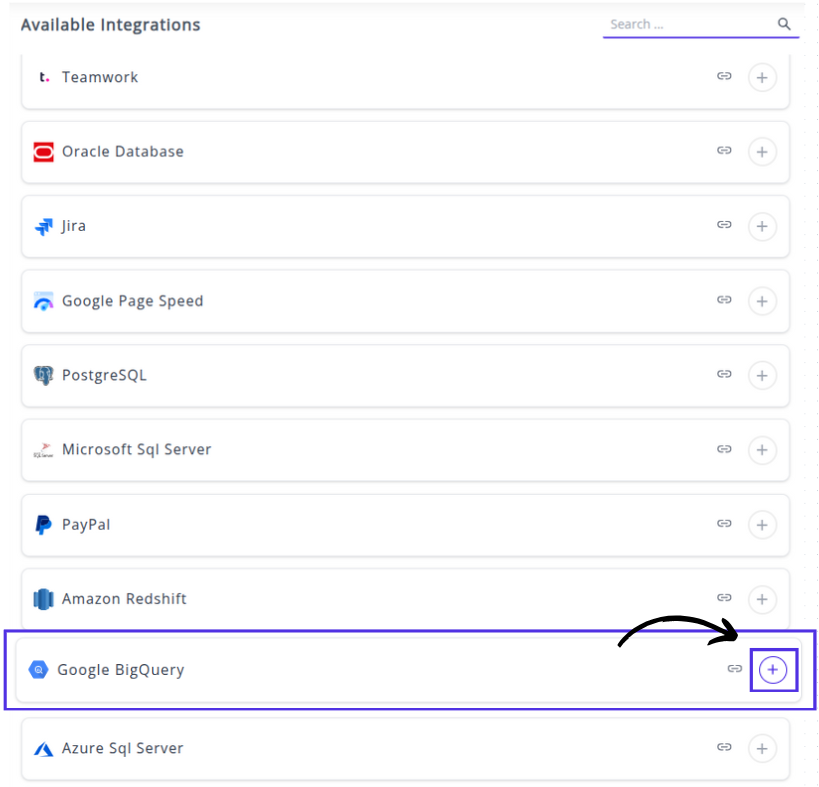Add the Teamwork integration with plus icon
Viewport: 819px width, 787px height.
coord(762,77)
